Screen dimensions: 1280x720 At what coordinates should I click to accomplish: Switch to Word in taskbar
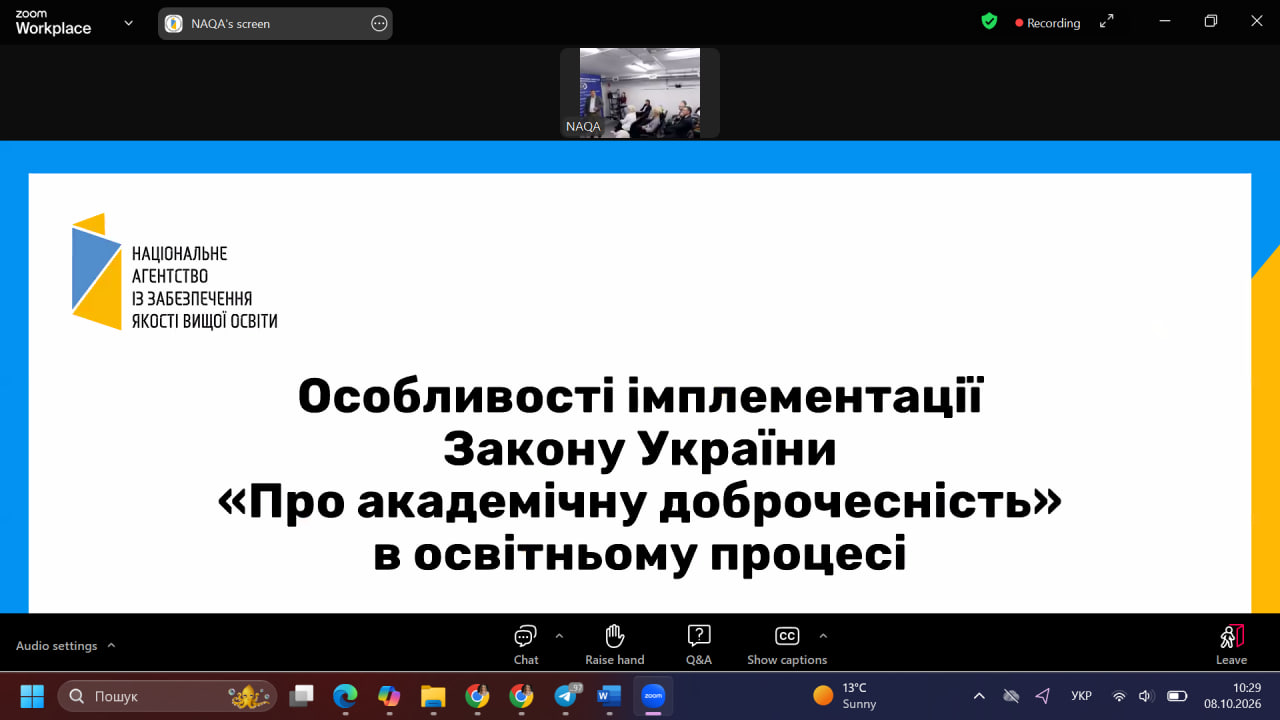(x=609, y=696)
